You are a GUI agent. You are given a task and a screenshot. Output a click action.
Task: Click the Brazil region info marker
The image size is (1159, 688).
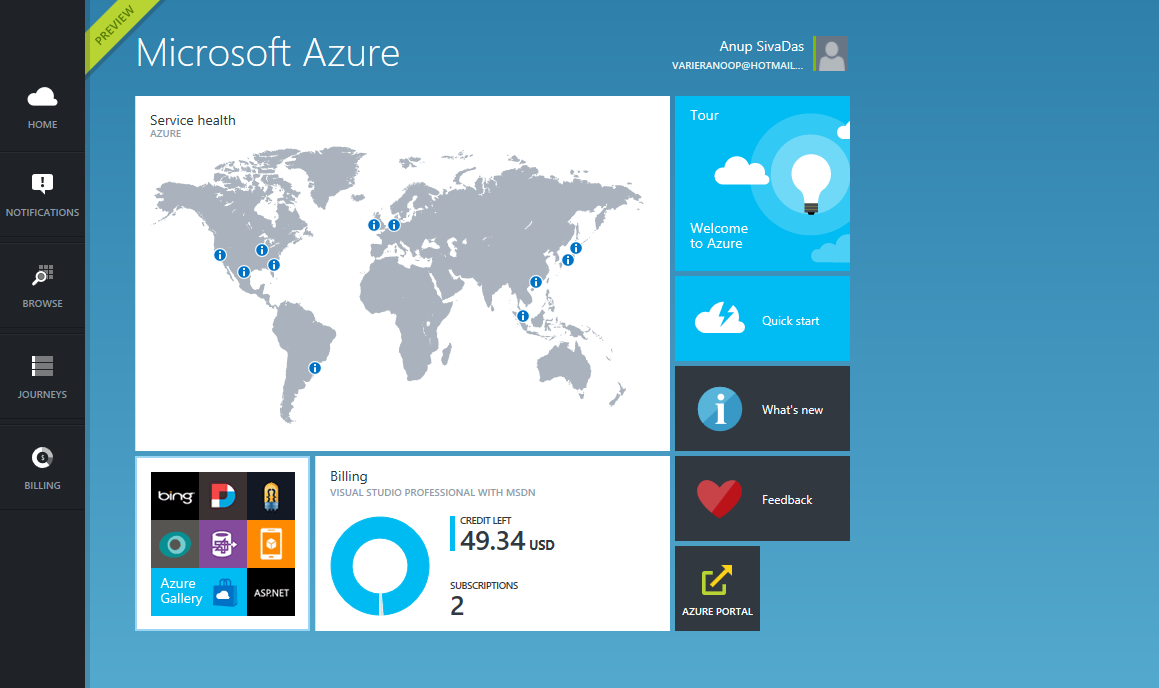click(x=315, y=368)
